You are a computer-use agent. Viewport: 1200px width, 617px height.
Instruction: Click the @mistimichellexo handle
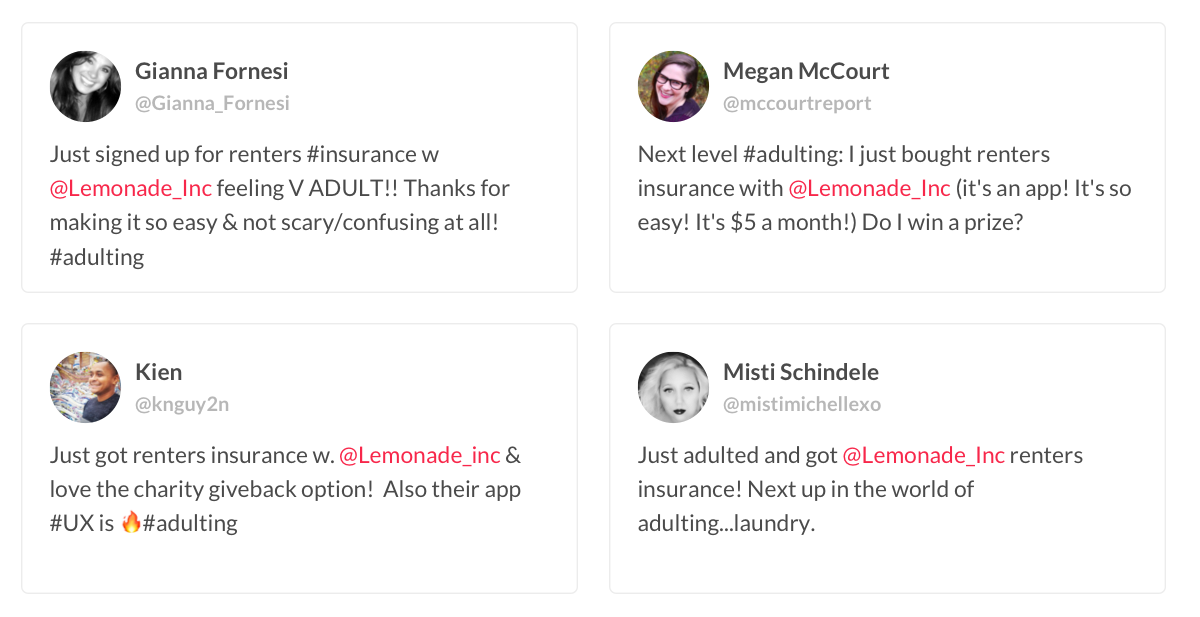pyautogui.click(x=801, y=404)
